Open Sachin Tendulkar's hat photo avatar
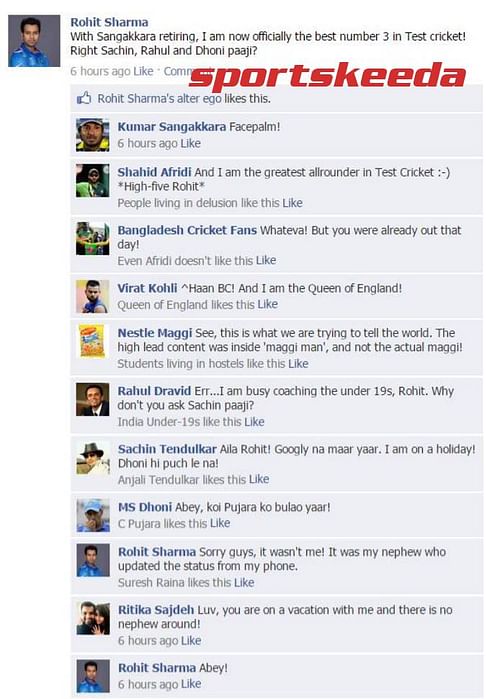 [x=92, y=458]
